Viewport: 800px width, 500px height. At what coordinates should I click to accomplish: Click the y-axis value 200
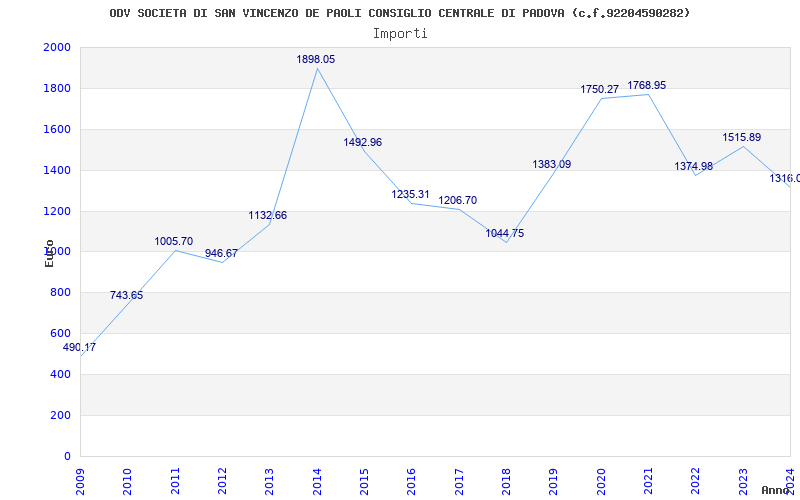(x=60, y=415)
